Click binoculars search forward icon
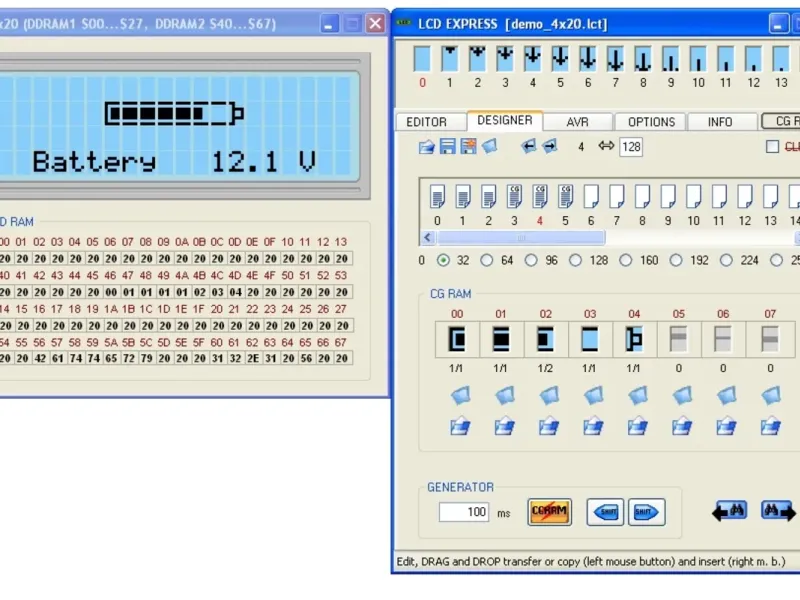800x600 pixels. click(x=778, y=511)
